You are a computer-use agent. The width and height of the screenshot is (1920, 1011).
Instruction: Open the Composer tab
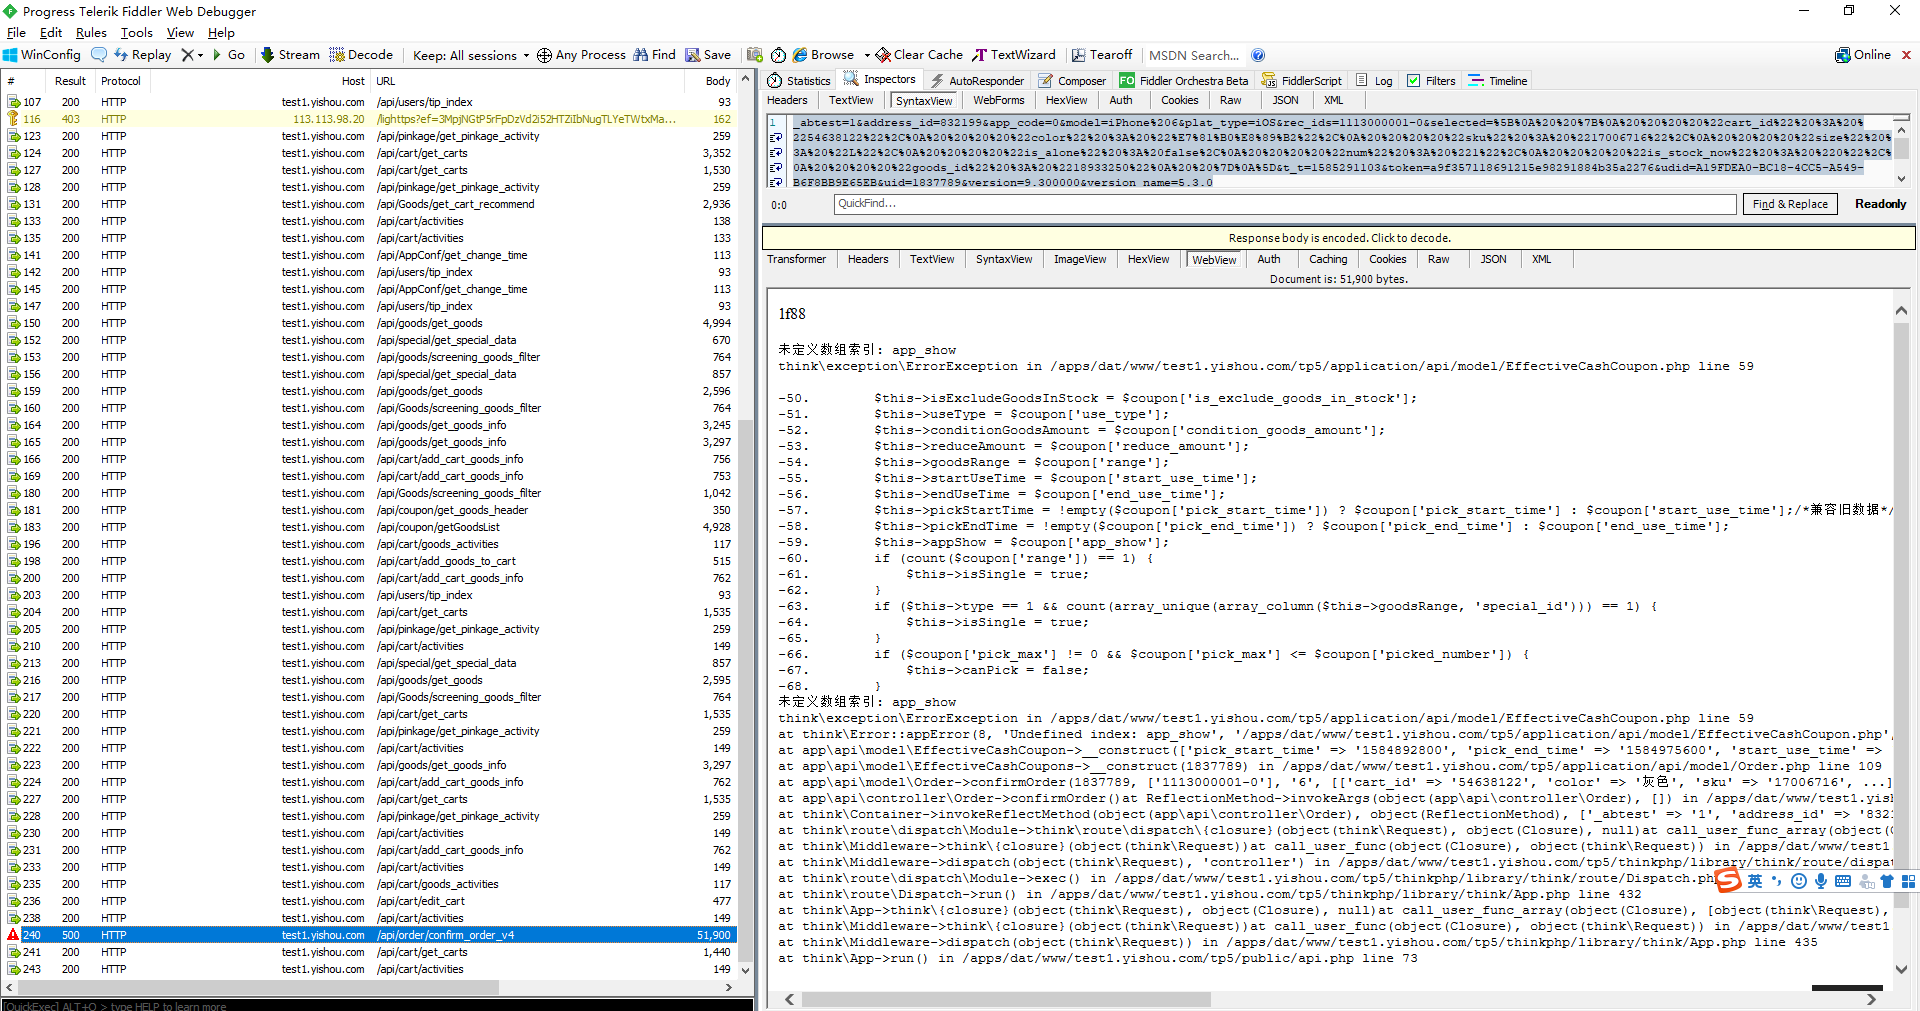pos(1072,81)
